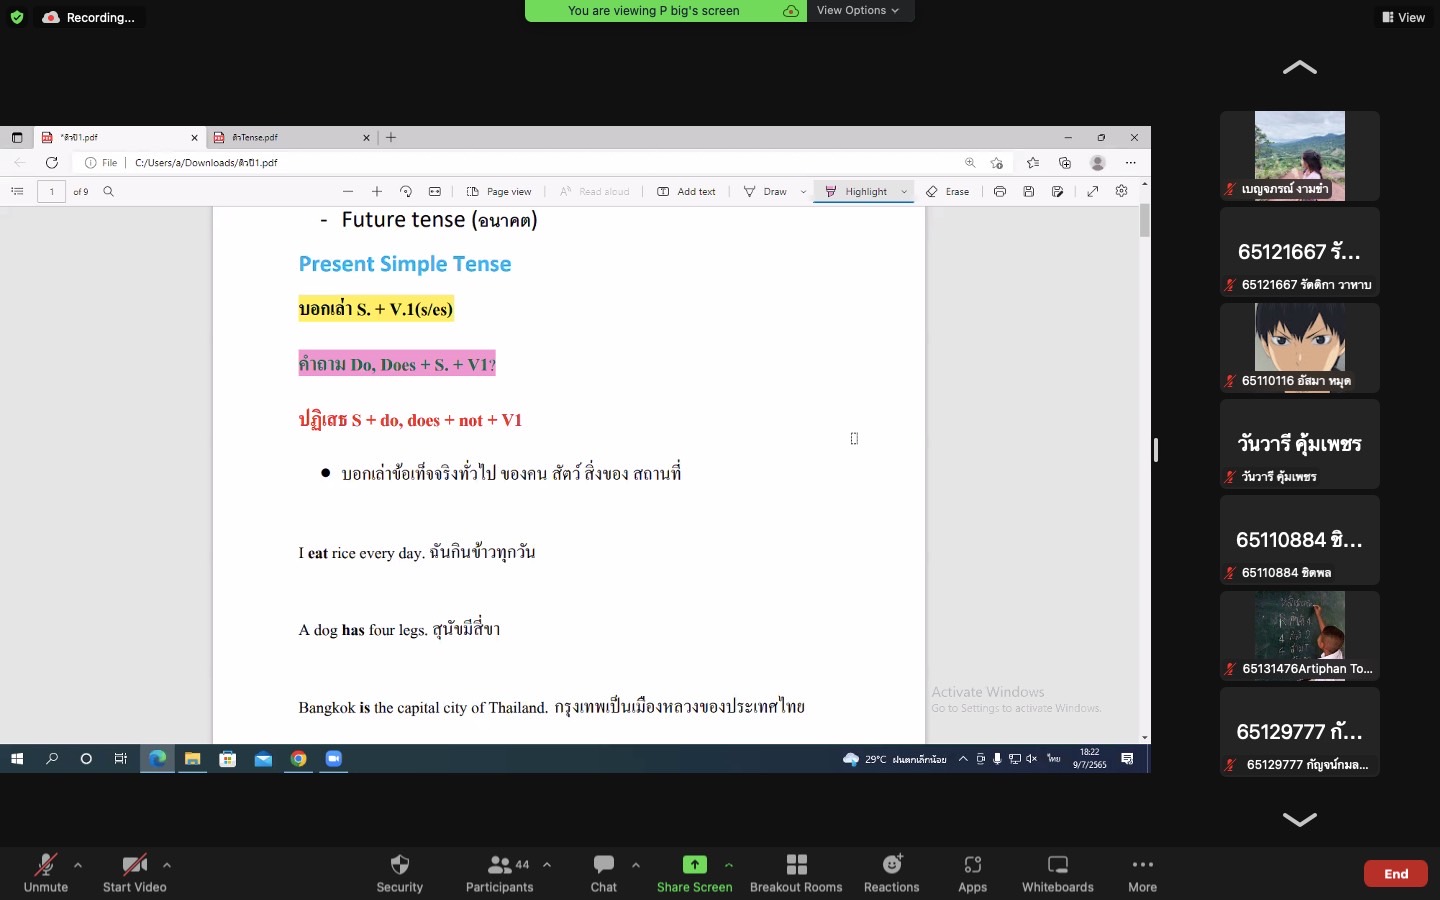The height and width of the screenshot is (900, 1440).
Task: Open the browser's three-dot menu
Action: pos(1132,162)
